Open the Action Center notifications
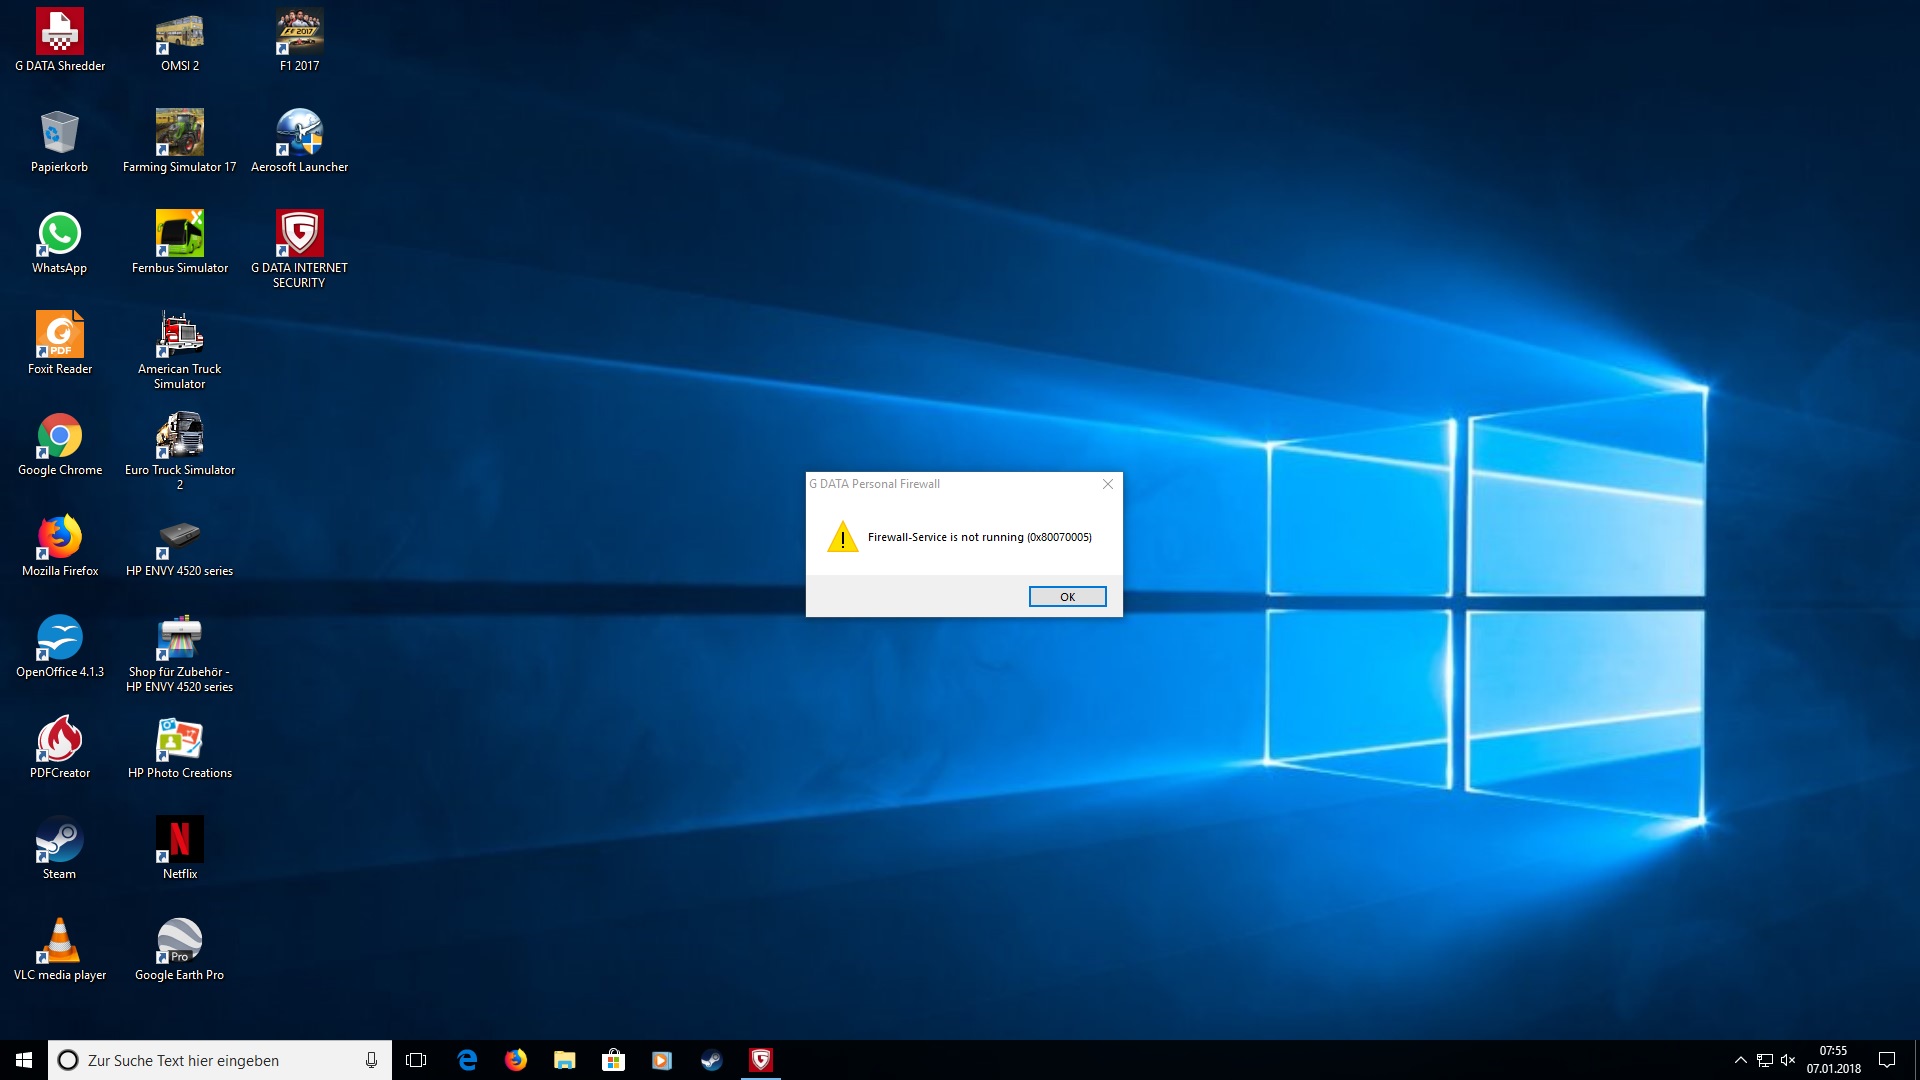Viewport: 1920px width, 1080px height. tap(1887, 1060)
